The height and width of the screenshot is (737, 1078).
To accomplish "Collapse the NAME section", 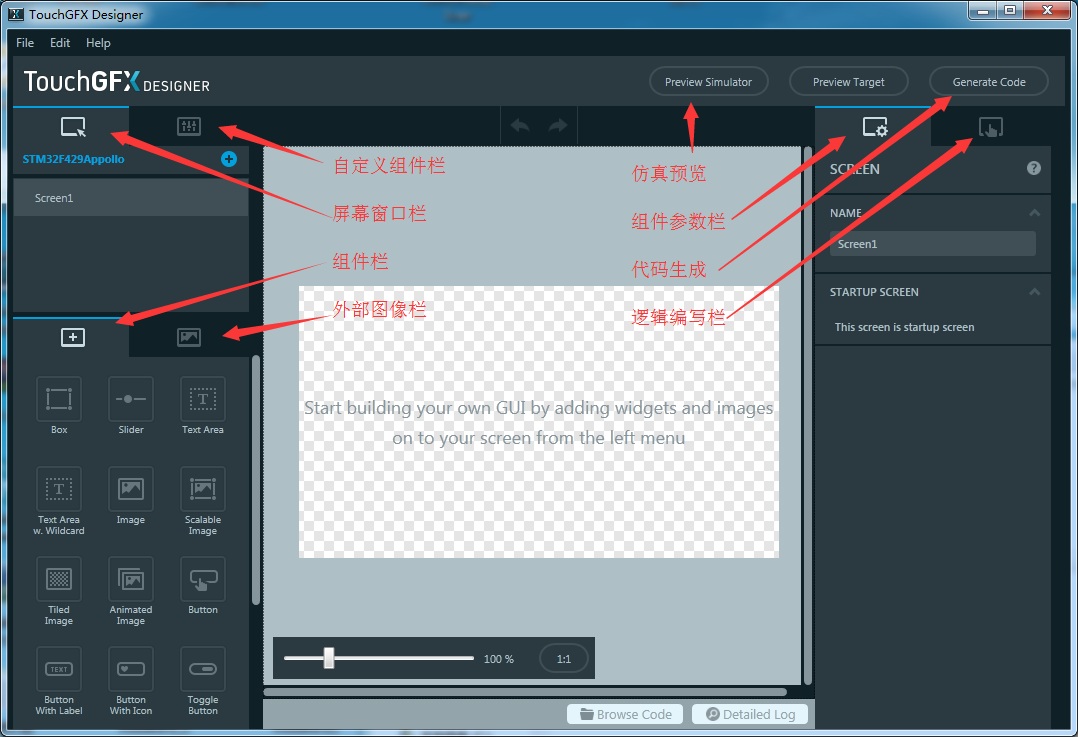I will tap(1034, 212).
